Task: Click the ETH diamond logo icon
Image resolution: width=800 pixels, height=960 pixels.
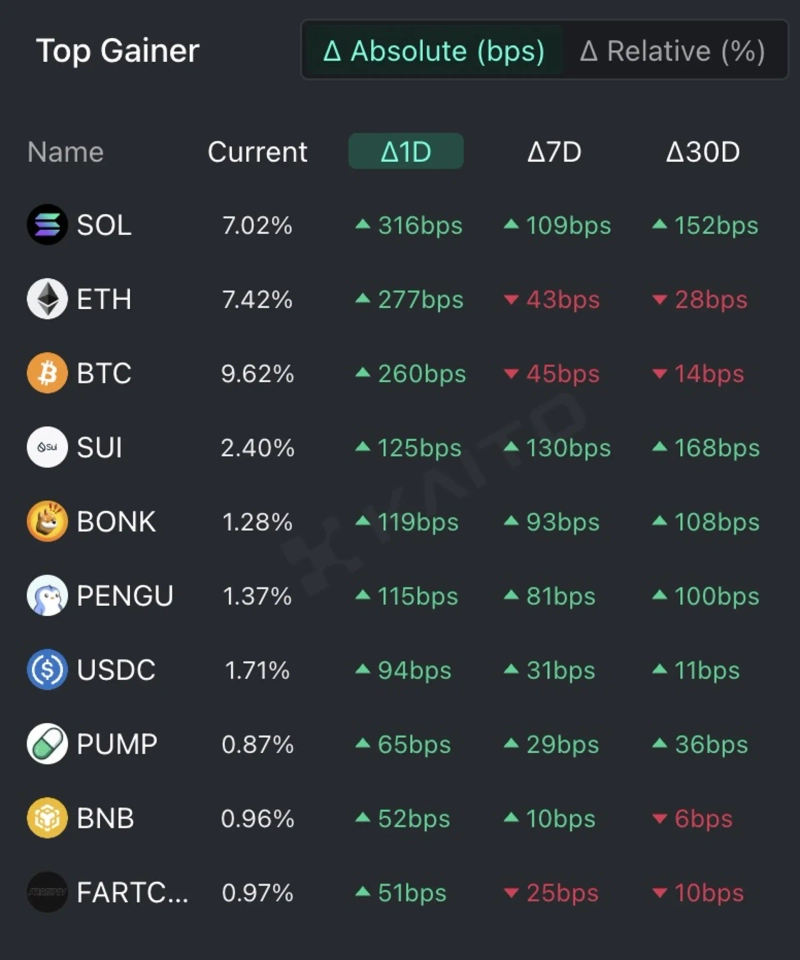Action: [47, 299]
